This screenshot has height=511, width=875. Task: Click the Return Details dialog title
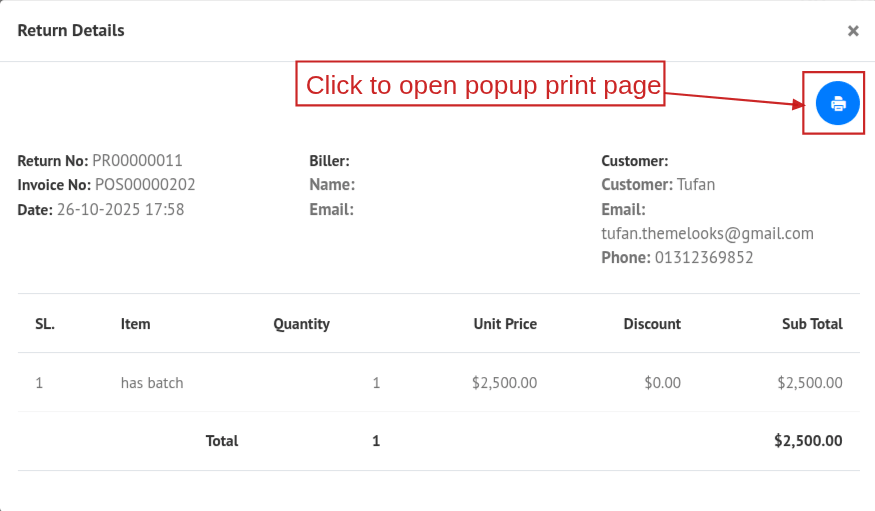point(71,30)
